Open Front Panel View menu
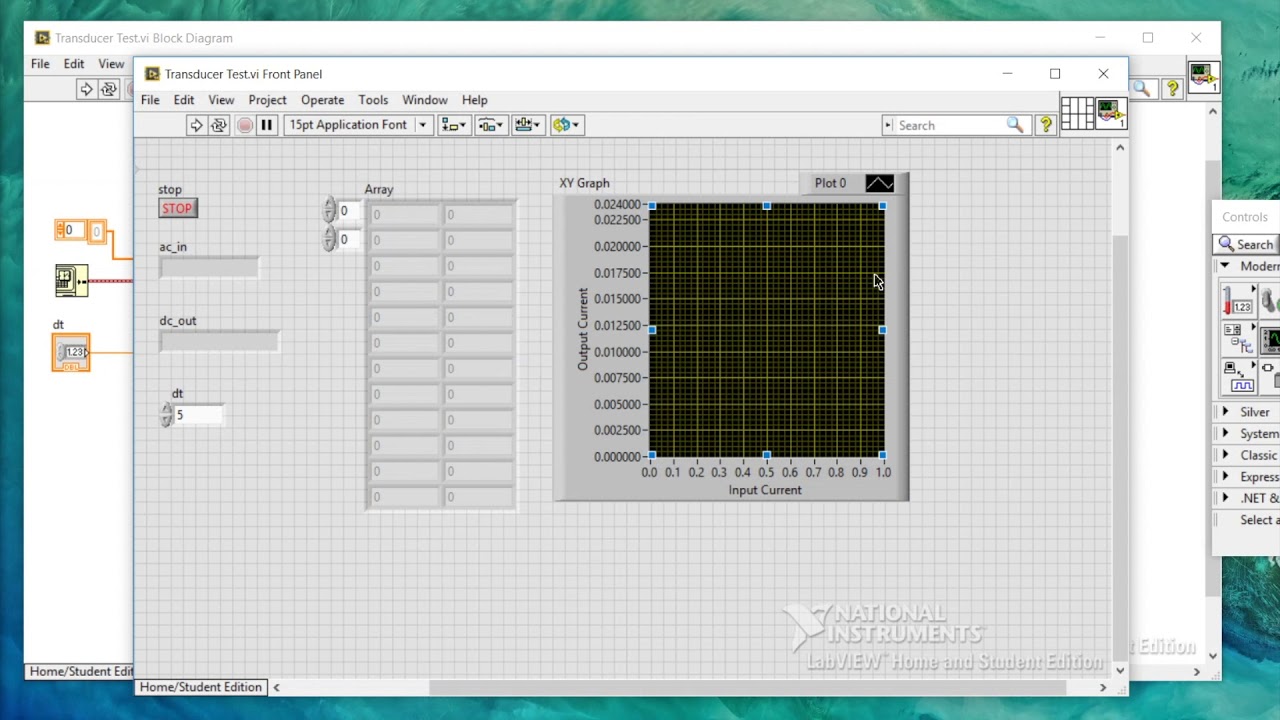This screenshot has width=1280, height=720. (221, 100)
